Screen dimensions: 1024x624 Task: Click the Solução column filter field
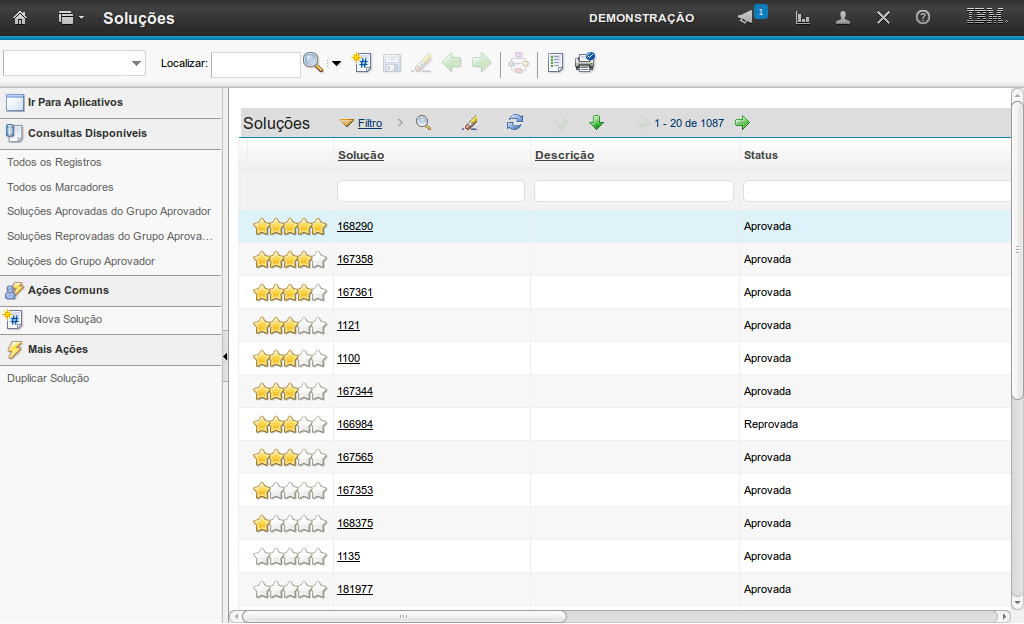(430, 190)
